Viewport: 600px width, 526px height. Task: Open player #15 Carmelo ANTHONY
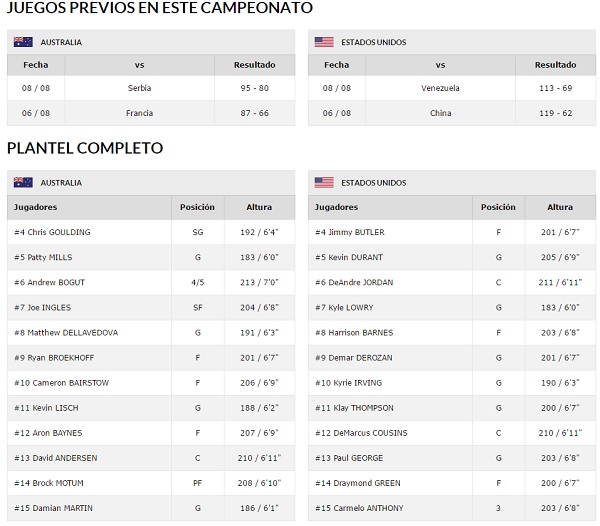(x=359, y=508)
